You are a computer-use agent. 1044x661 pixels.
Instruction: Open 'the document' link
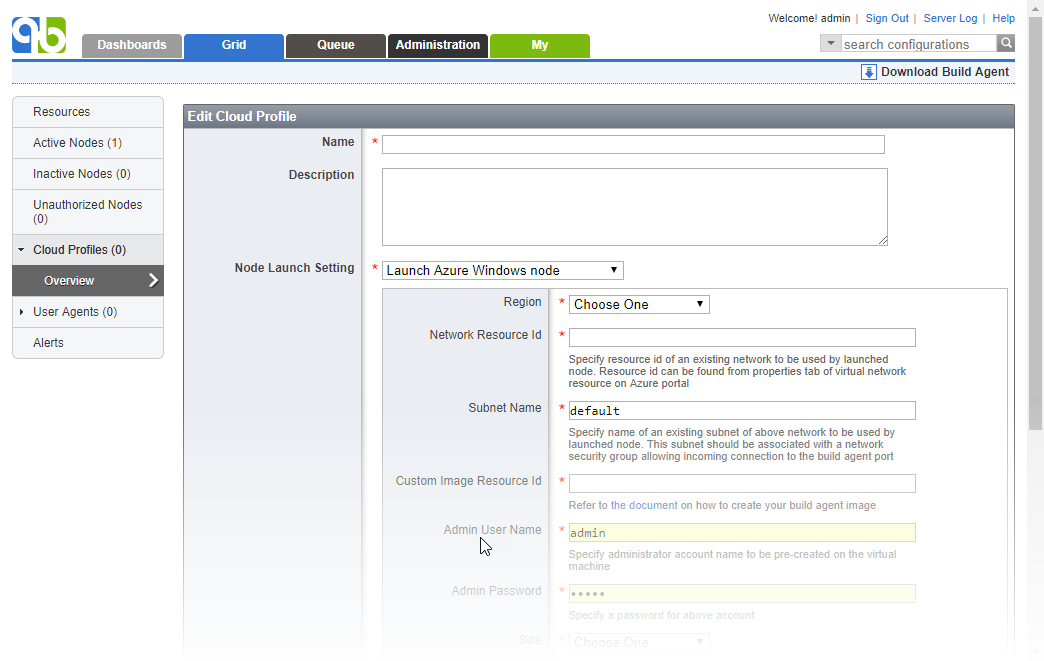tap(643, 505)
